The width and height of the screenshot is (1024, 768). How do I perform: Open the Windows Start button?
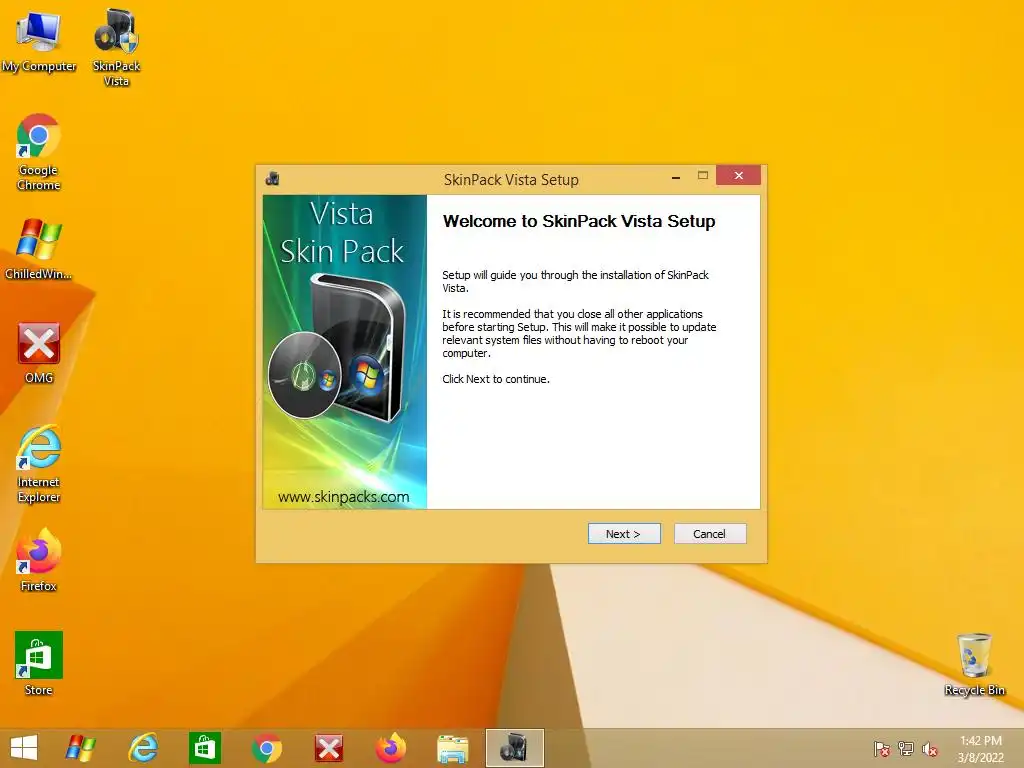click(x=24, y=748)
